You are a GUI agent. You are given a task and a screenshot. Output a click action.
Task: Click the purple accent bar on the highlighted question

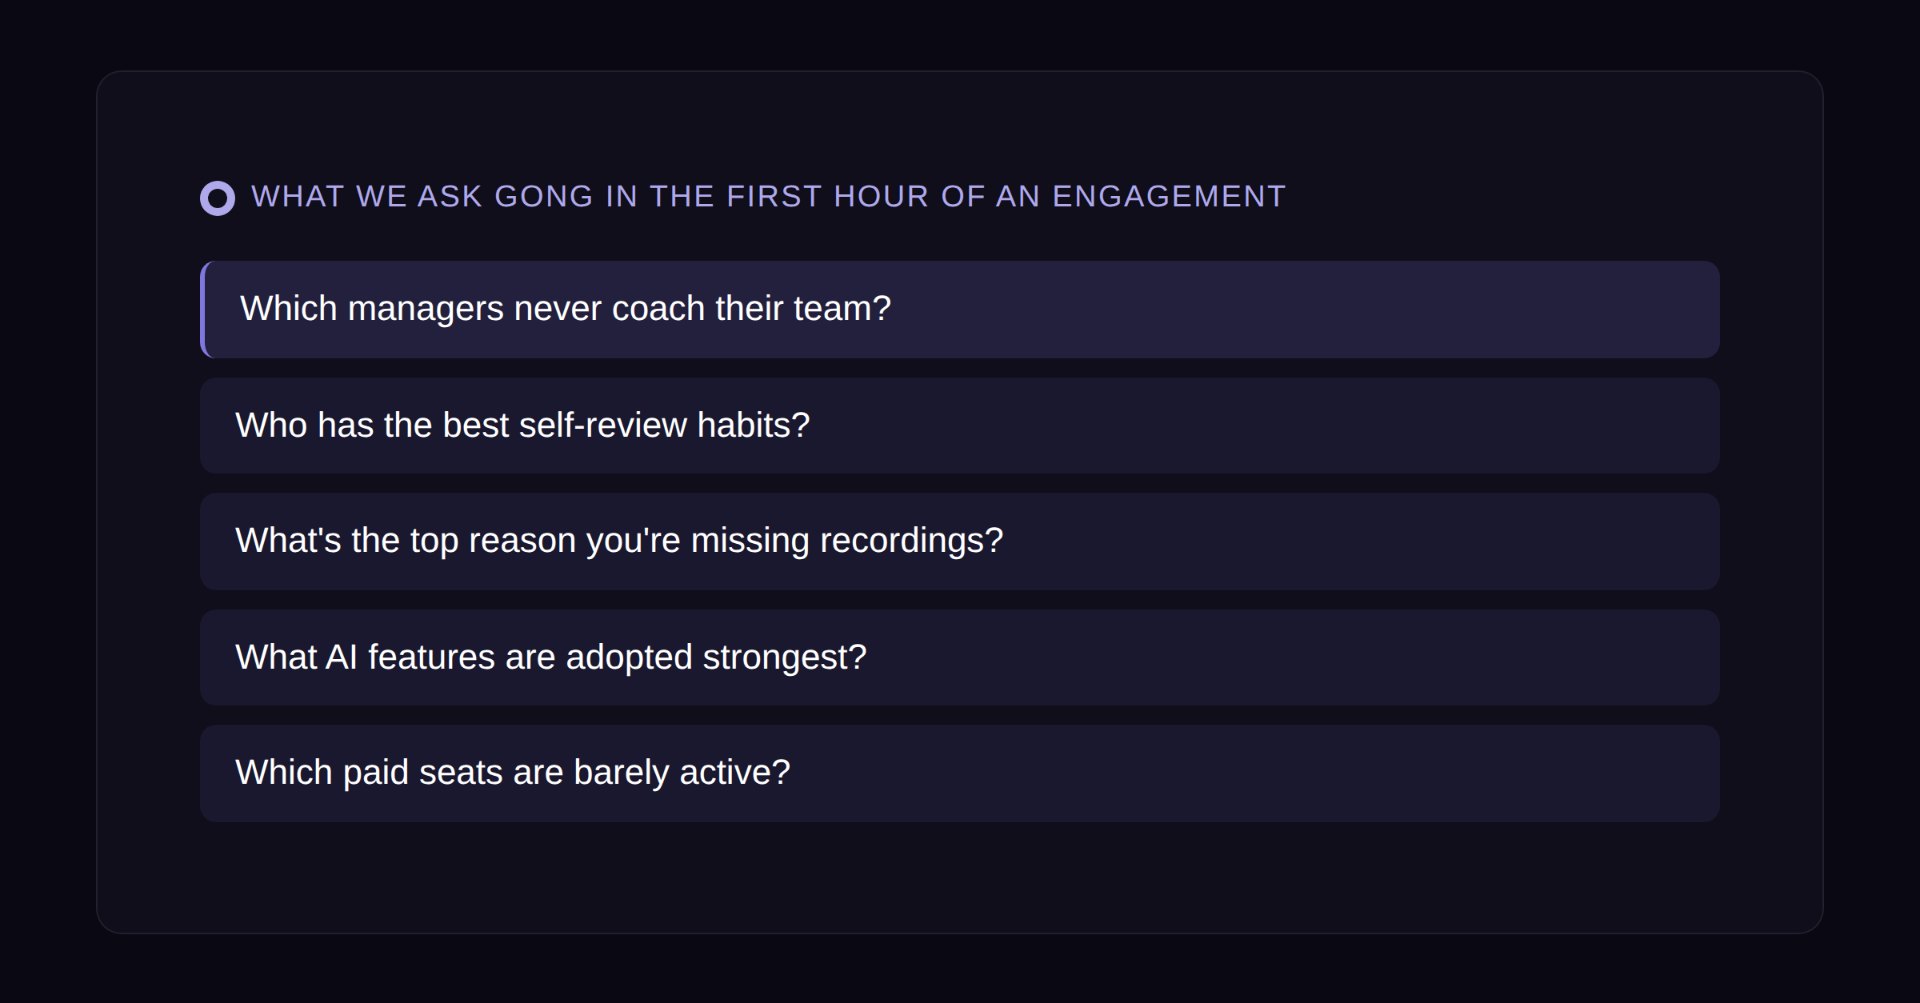click(x=203, y=310)
